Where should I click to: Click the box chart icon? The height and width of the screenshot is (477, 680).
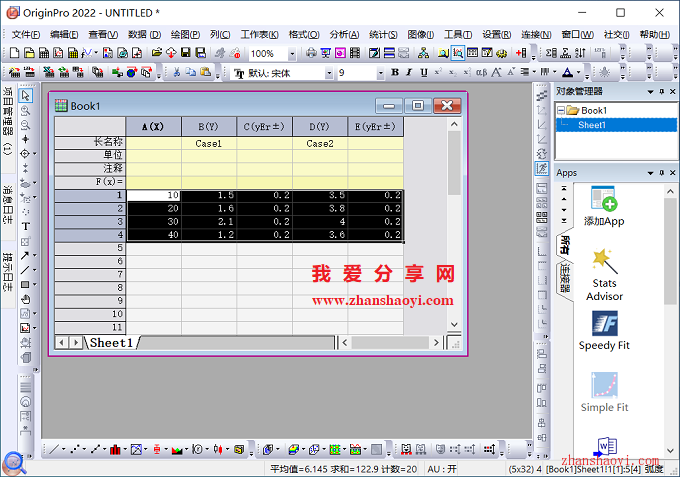coord(157,450)
